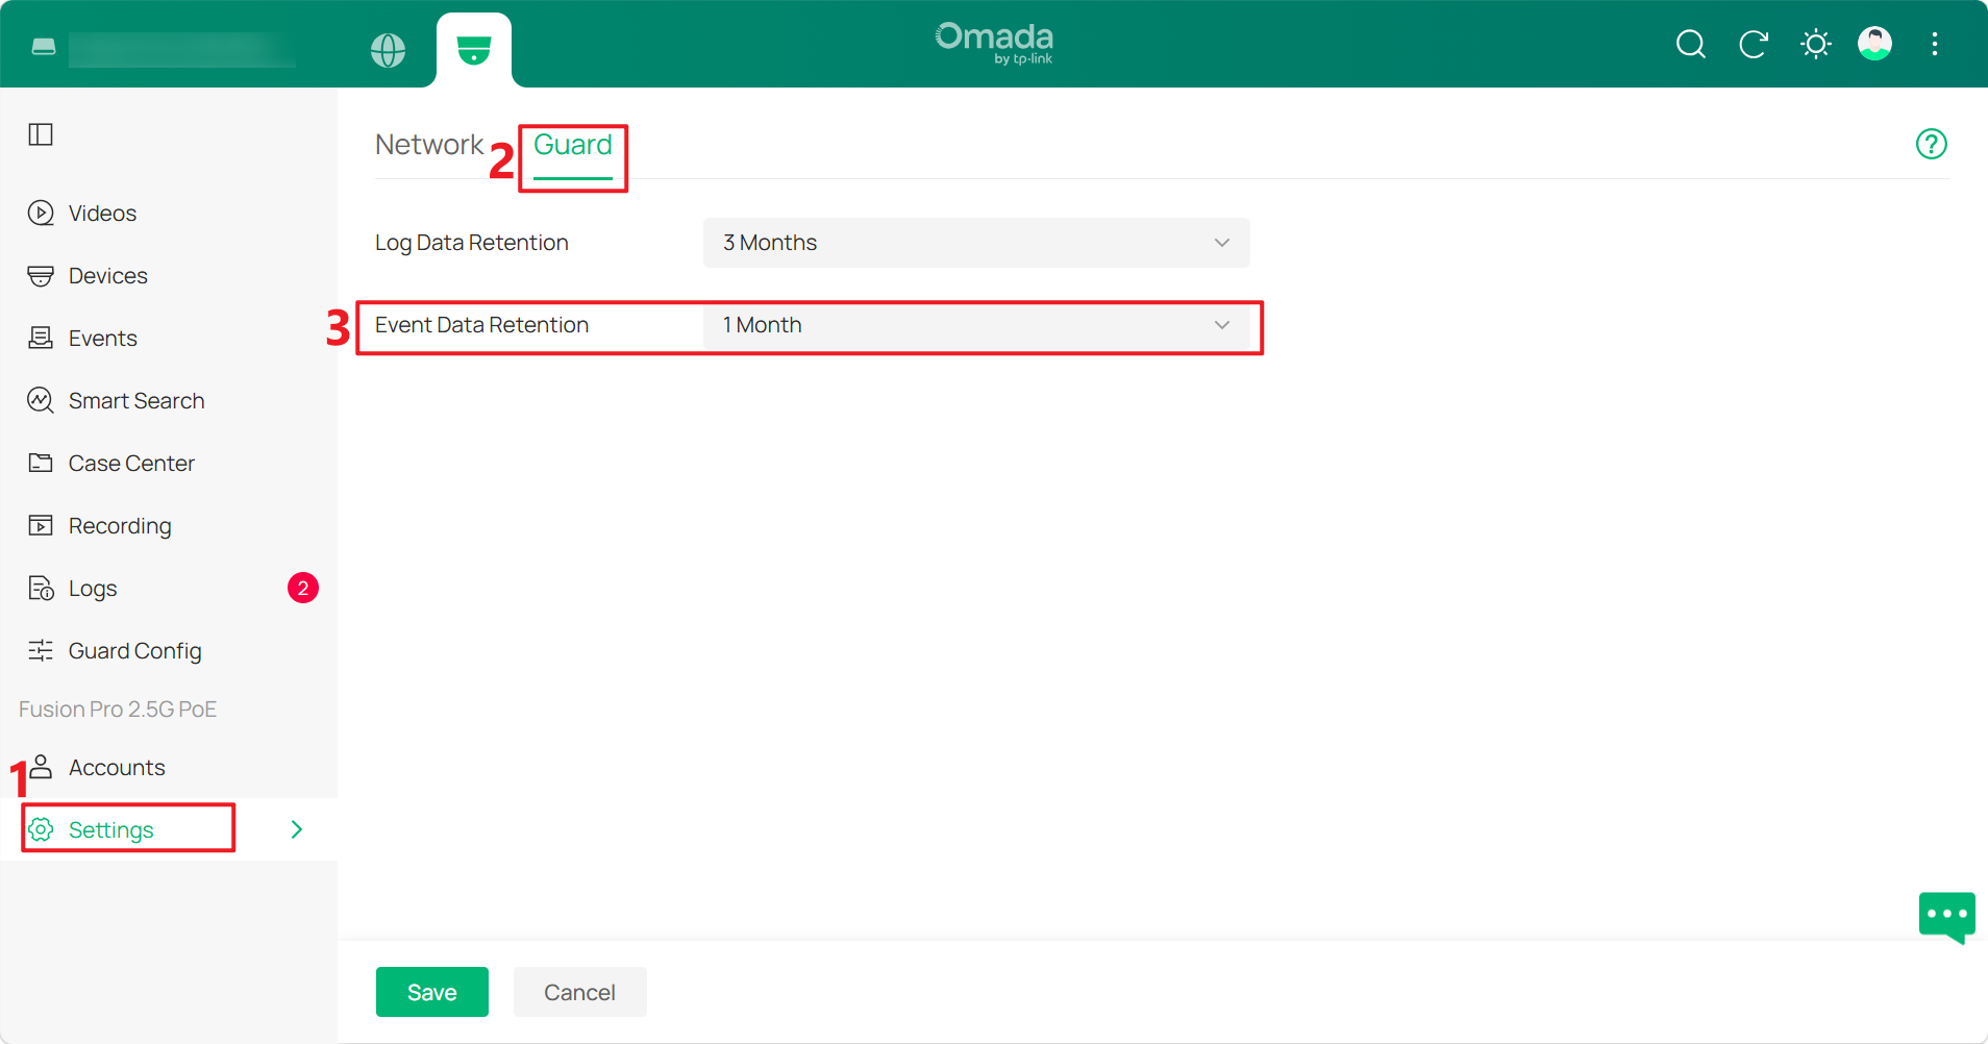Click the Smart Search icon in sidebar

tap(41, 400)
